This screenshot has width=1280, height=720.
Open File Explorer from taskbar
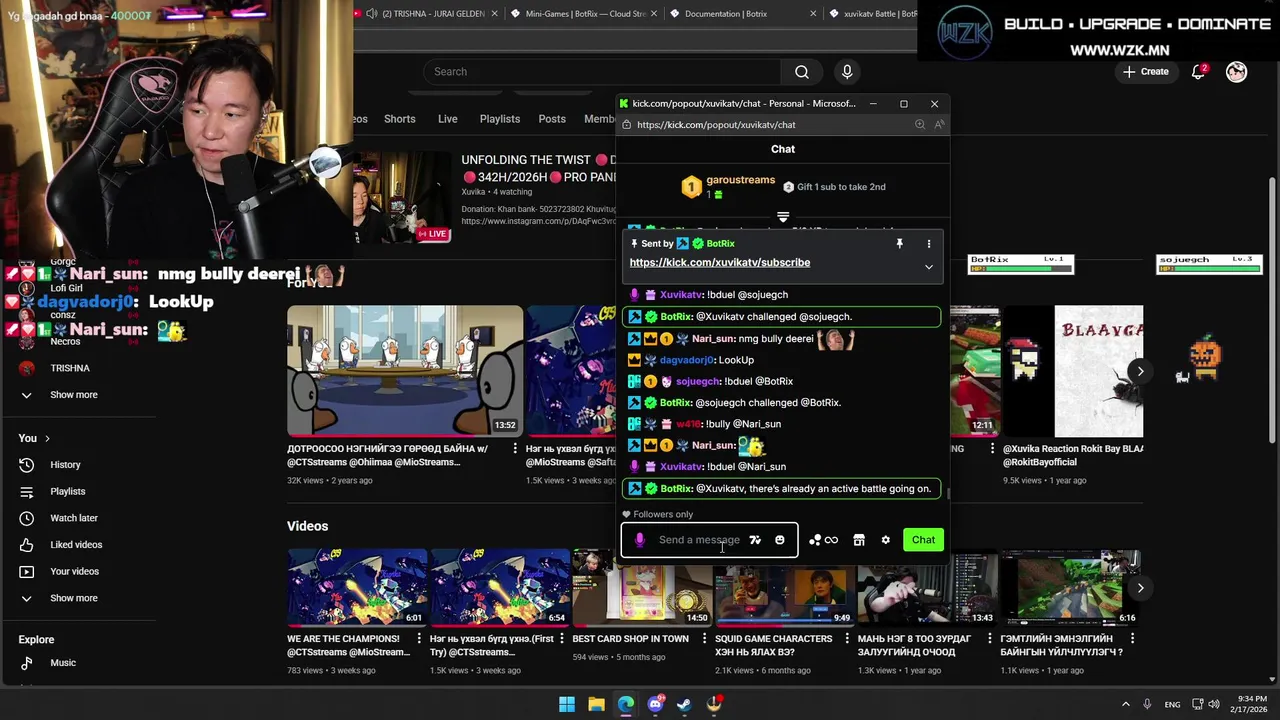click(x=596, y=704)
